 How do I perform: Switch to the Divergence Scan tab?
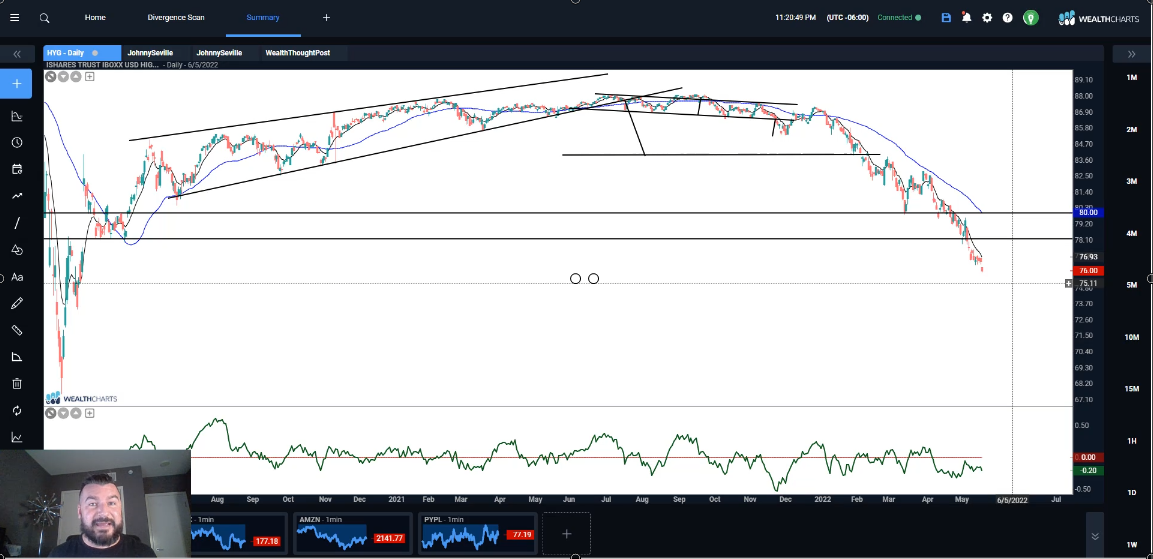coord(176,17)
